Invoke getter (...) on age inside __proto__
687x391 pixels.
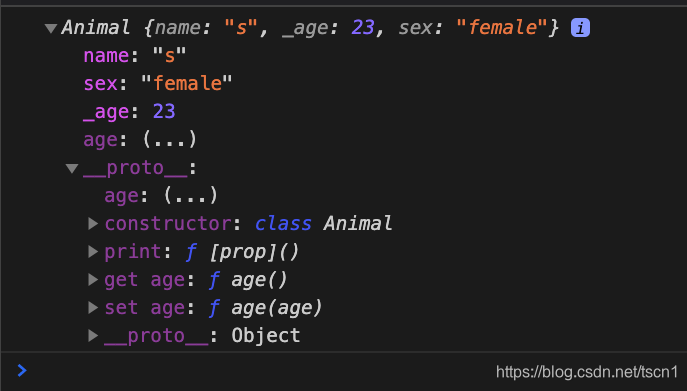[191, 196]
